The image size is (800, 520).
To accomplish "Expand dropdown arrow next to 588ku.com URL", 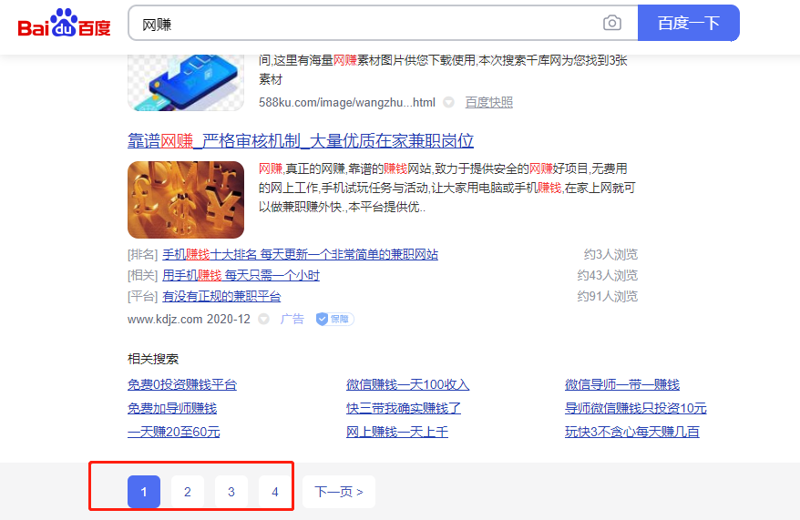I will pos(448,103).
